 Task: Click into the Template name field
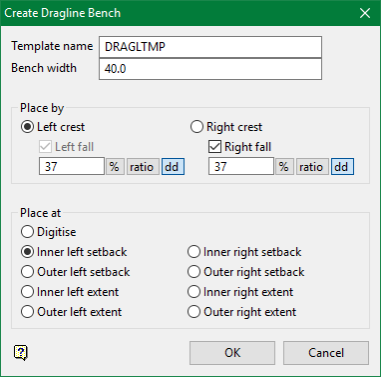click(x=210, y=47)
